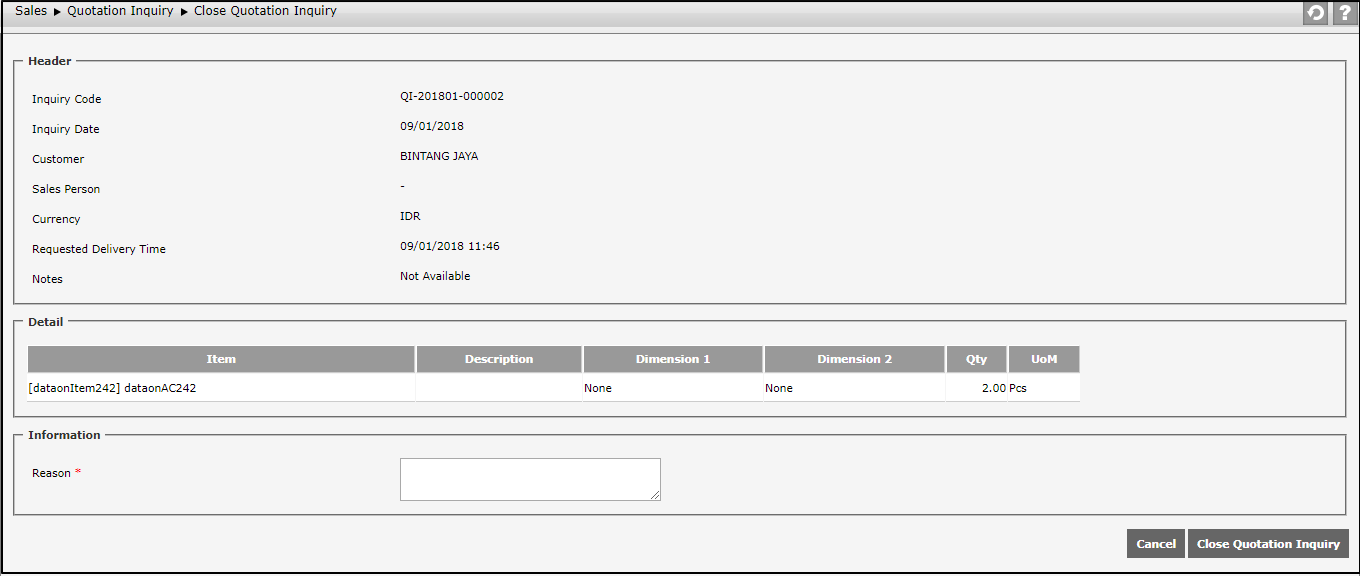Click the Header section title

(x=50, y=61)
